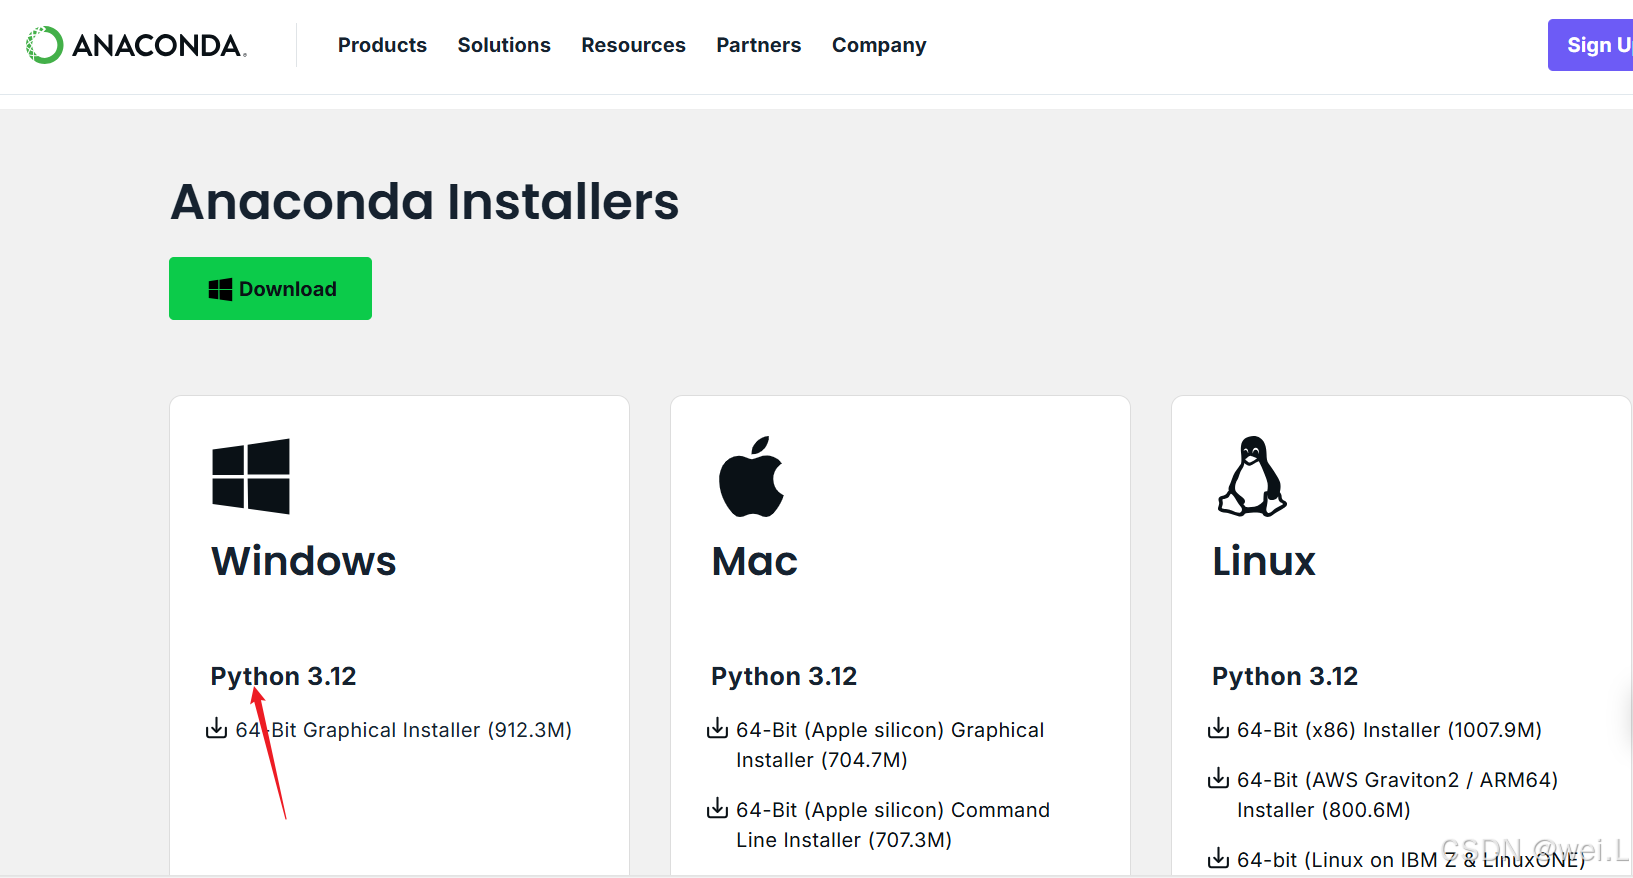Open the Company menu
Image resolution: width=1633 pixels, height=878 pixels.
879,45
